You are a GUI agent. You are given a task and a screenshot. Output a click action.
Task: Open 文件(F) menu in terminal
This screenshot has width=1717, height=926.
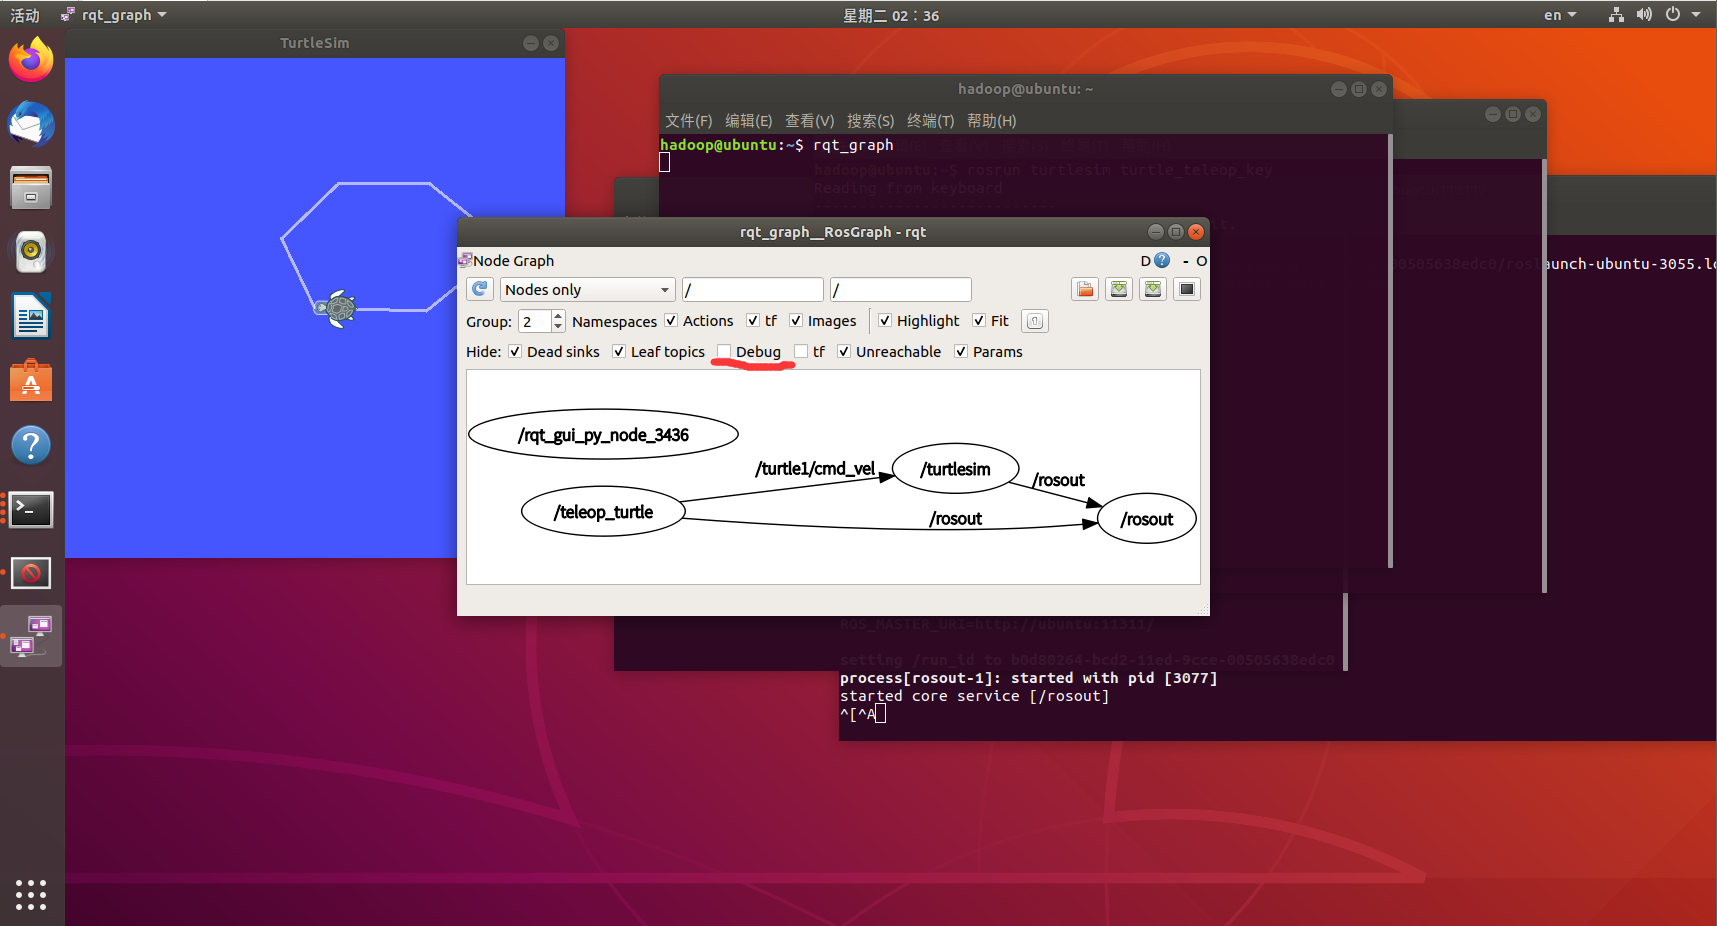coord(689,121)
